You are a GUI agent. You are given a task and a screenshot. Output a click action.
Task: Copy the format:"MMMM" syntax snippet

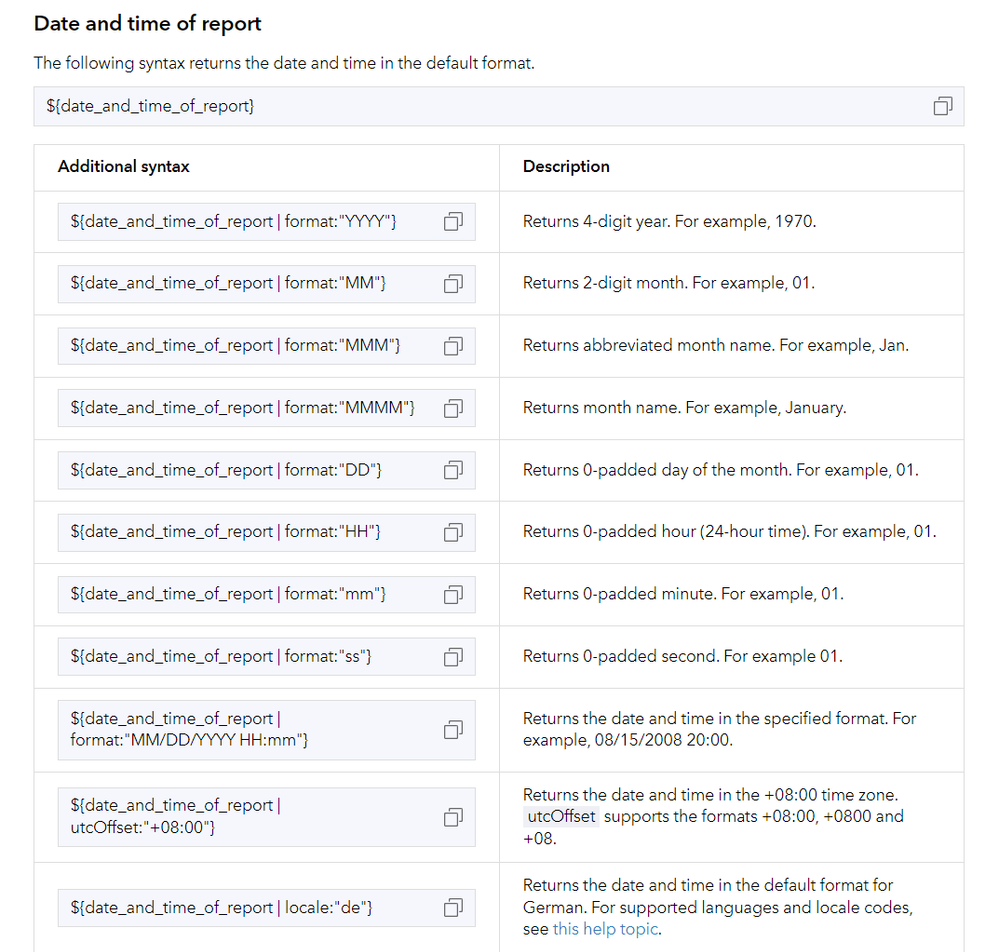pos(453,408)
